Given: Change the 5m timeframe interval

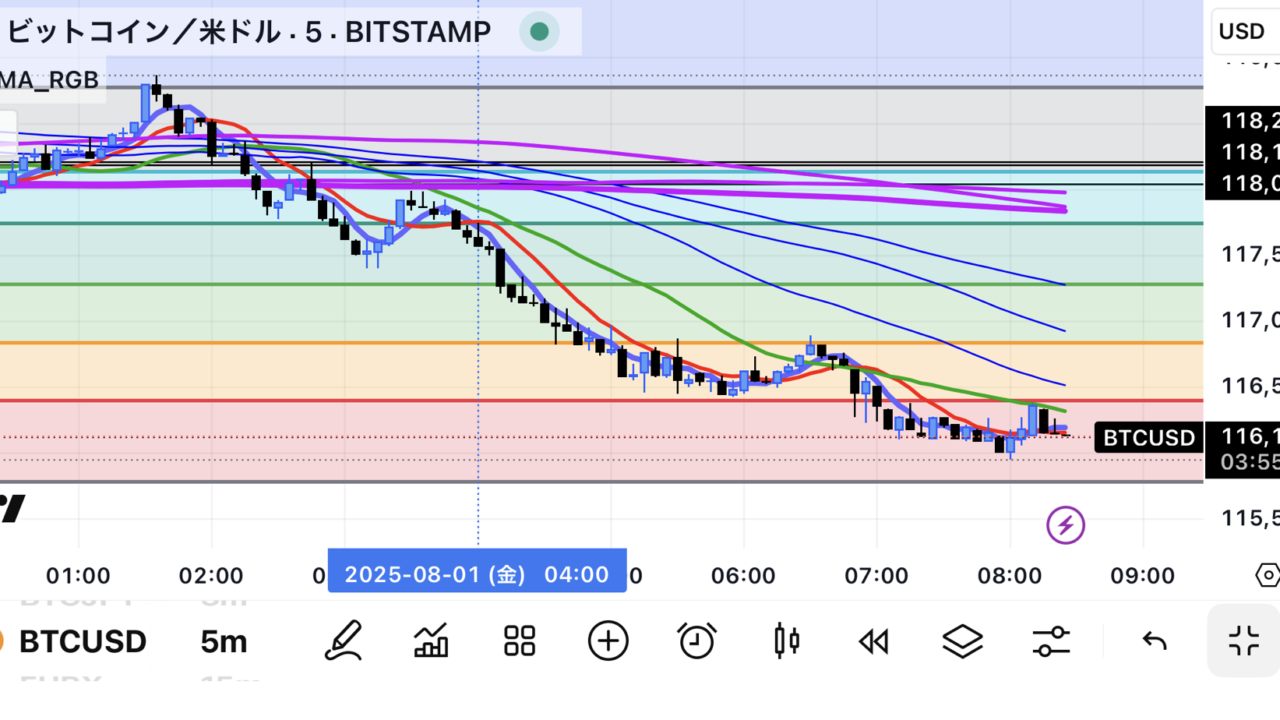Looking at the screenshot, I should (x=224, y=641).
